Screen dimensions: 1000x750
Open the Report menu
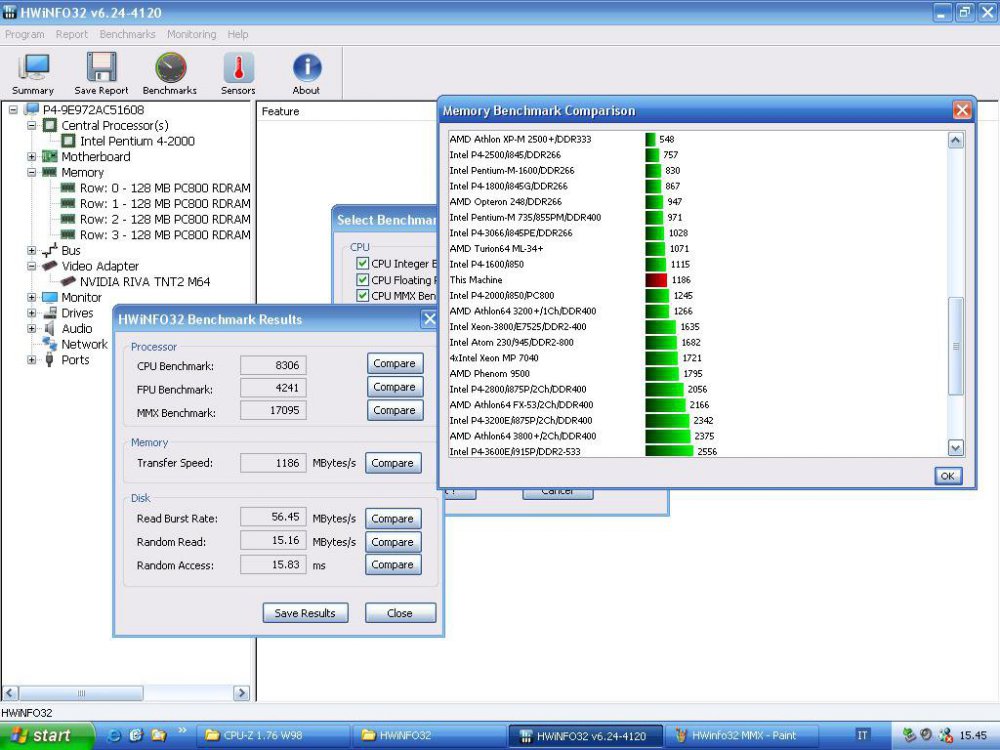72,34
